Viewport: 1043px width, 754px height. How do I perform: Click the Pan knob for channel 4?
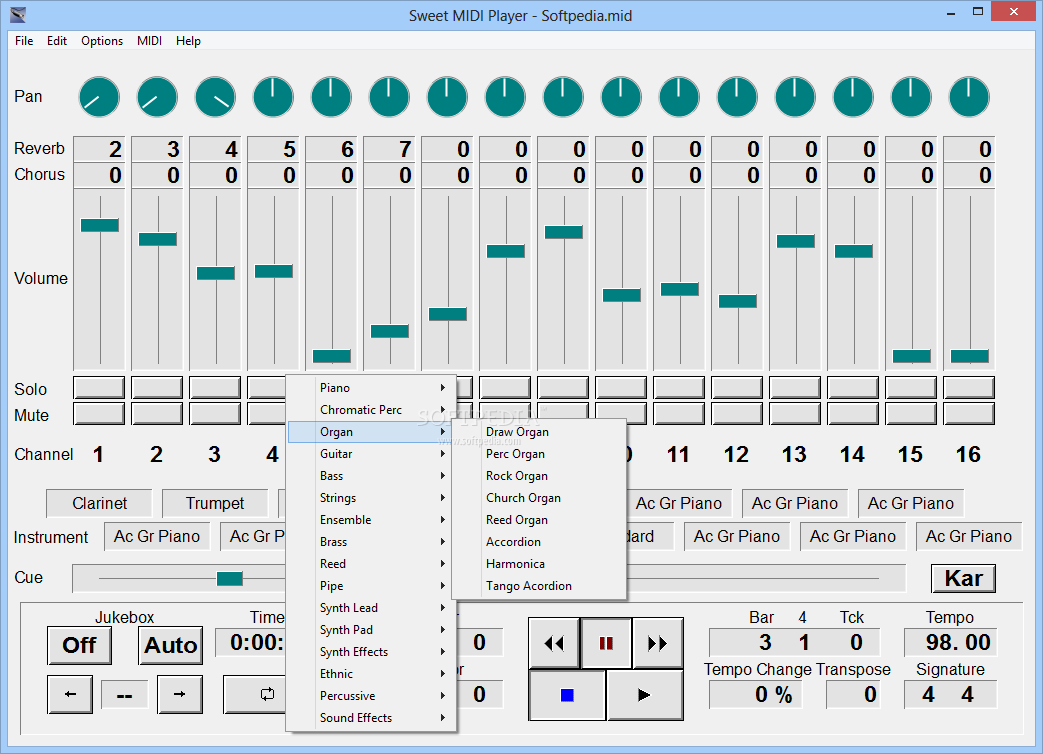pyautogui.click(x=273, y=97)
